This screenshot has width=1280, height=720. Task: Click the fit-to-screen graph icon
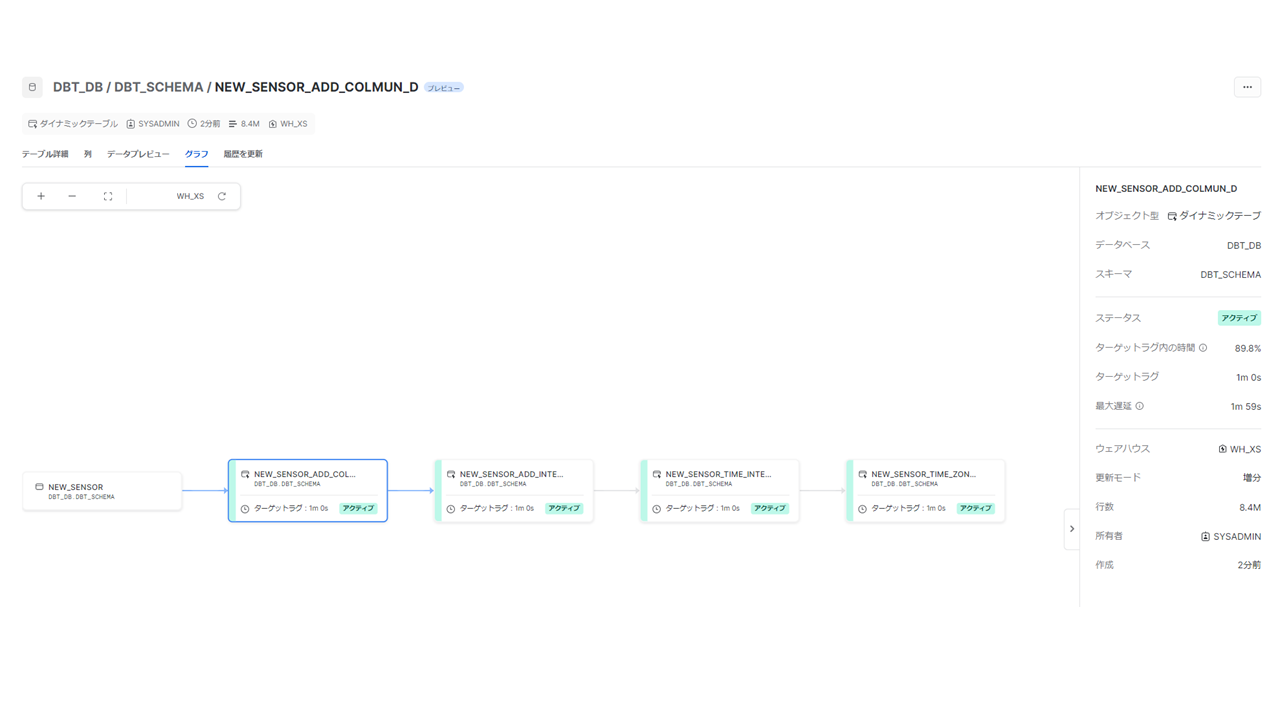(x=108, y=196)
